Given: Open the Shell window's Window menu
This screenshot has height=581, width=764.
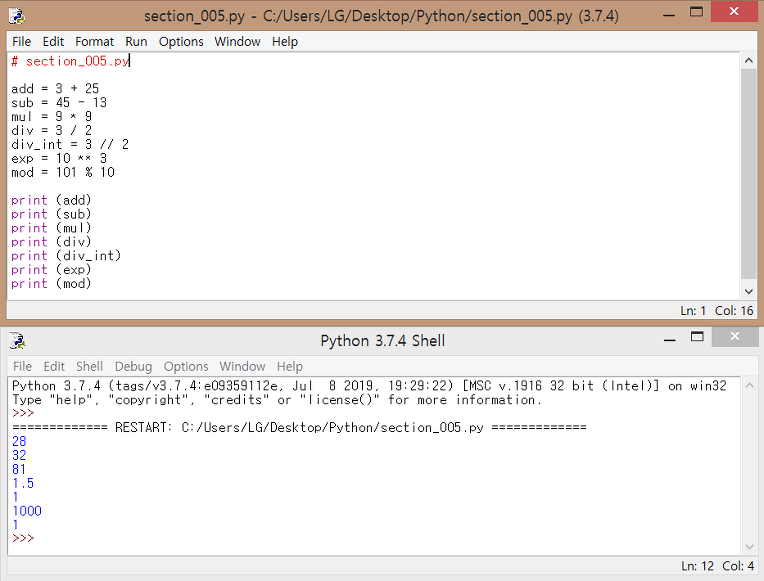Looking at the screenshot, I should [x=242, y=366].
